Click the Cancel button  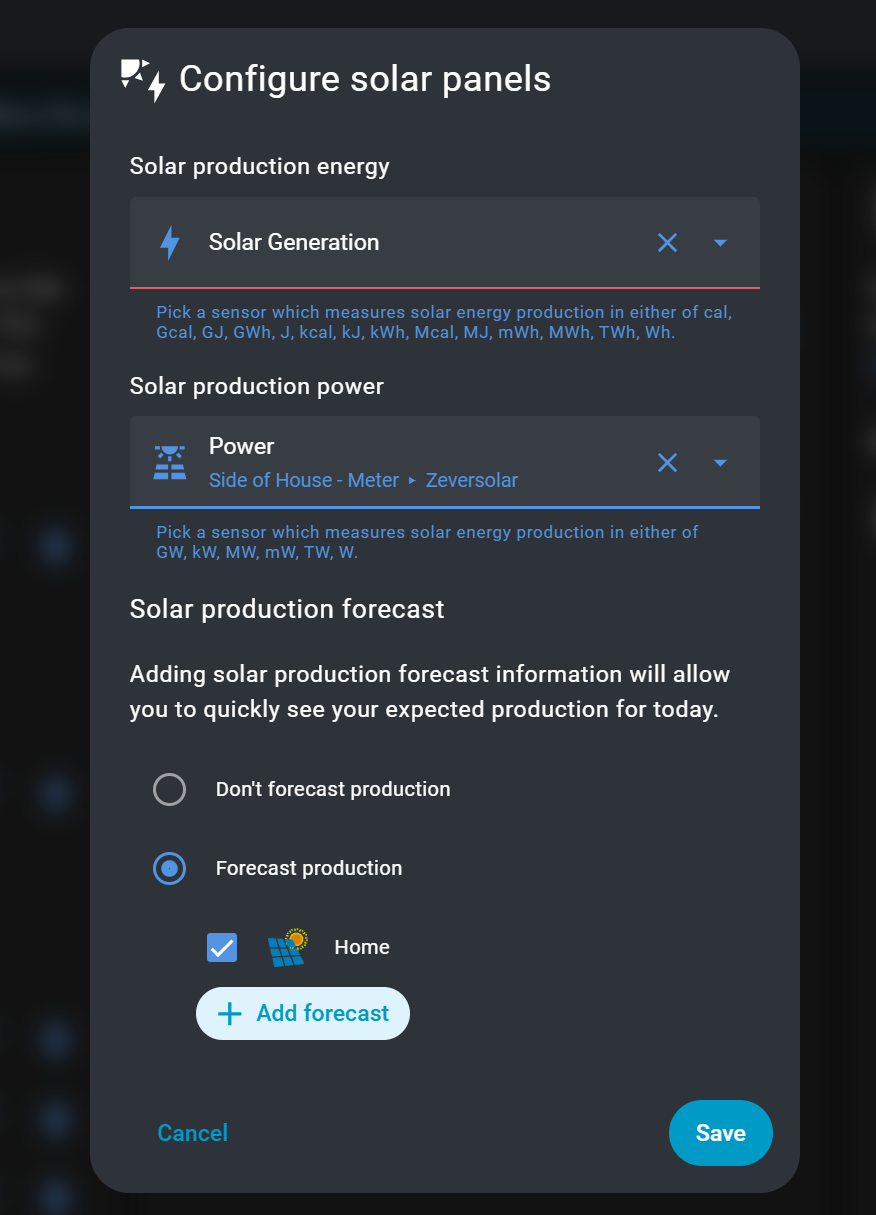tap(193, 1133)
